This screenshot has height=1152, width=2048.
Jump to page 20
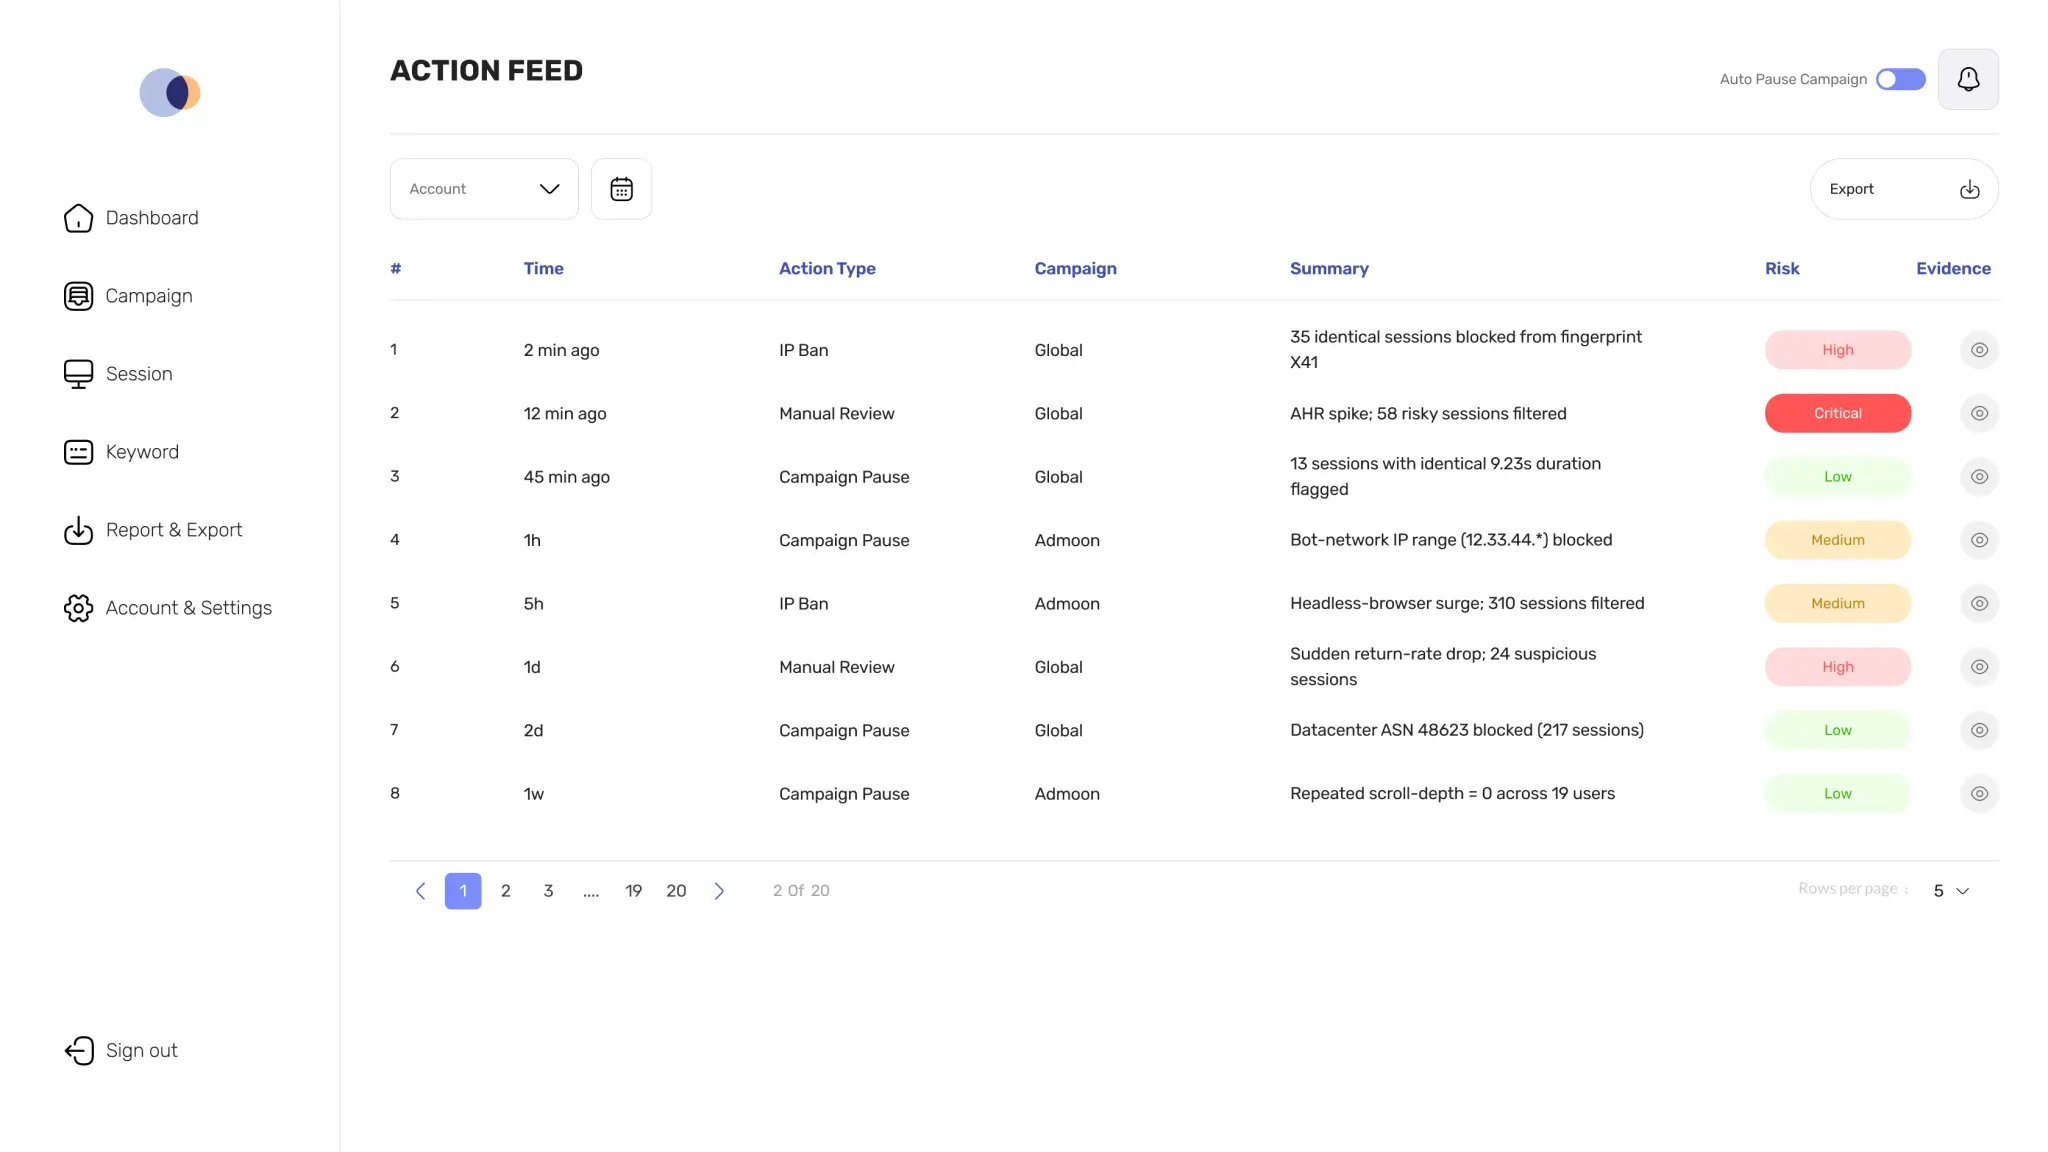tap(676, 891)
